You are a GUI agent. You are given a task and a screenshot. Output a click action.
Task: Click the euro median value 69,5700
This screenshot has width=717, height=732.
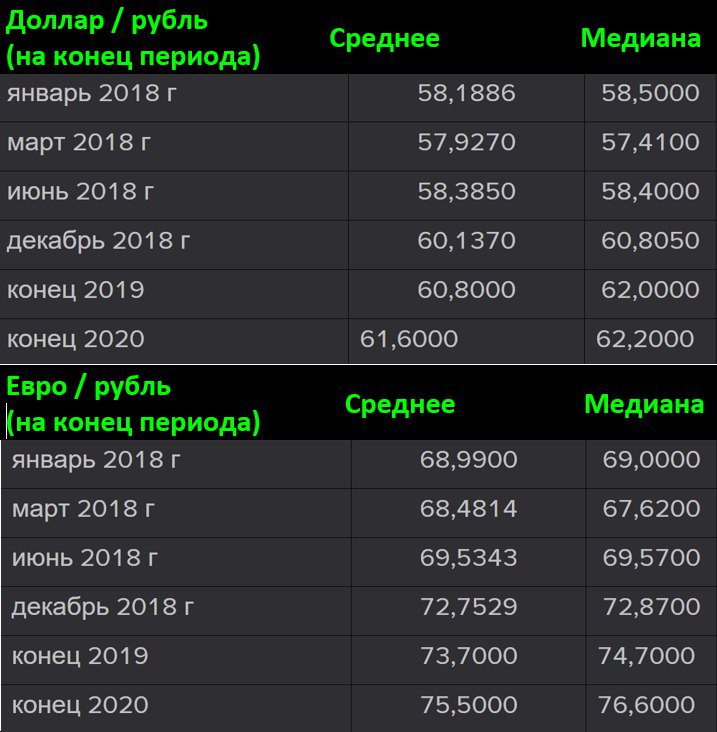point(651,558)
